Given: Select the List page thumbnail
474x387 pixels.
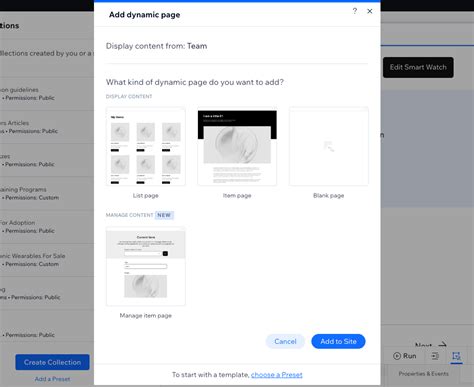Looking at the screenshot, I should [146, 146].
